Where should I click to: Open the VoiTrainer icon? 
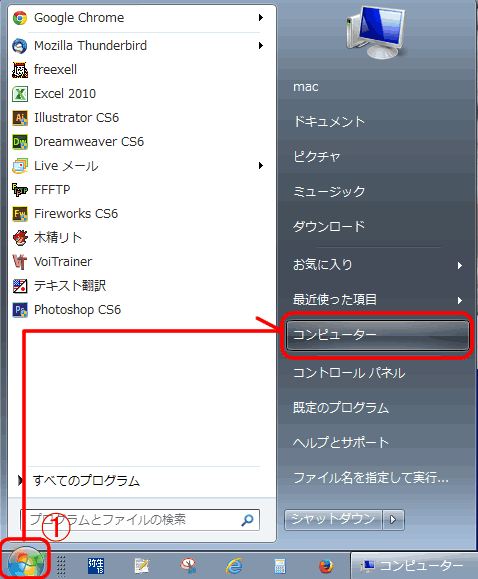point(20,262)
